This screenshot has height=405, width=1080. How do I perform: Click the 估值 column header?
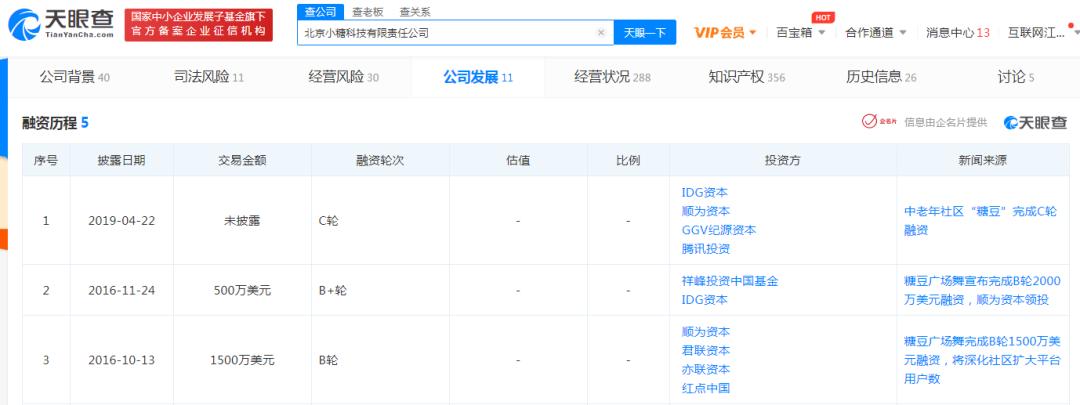(518, 160)
